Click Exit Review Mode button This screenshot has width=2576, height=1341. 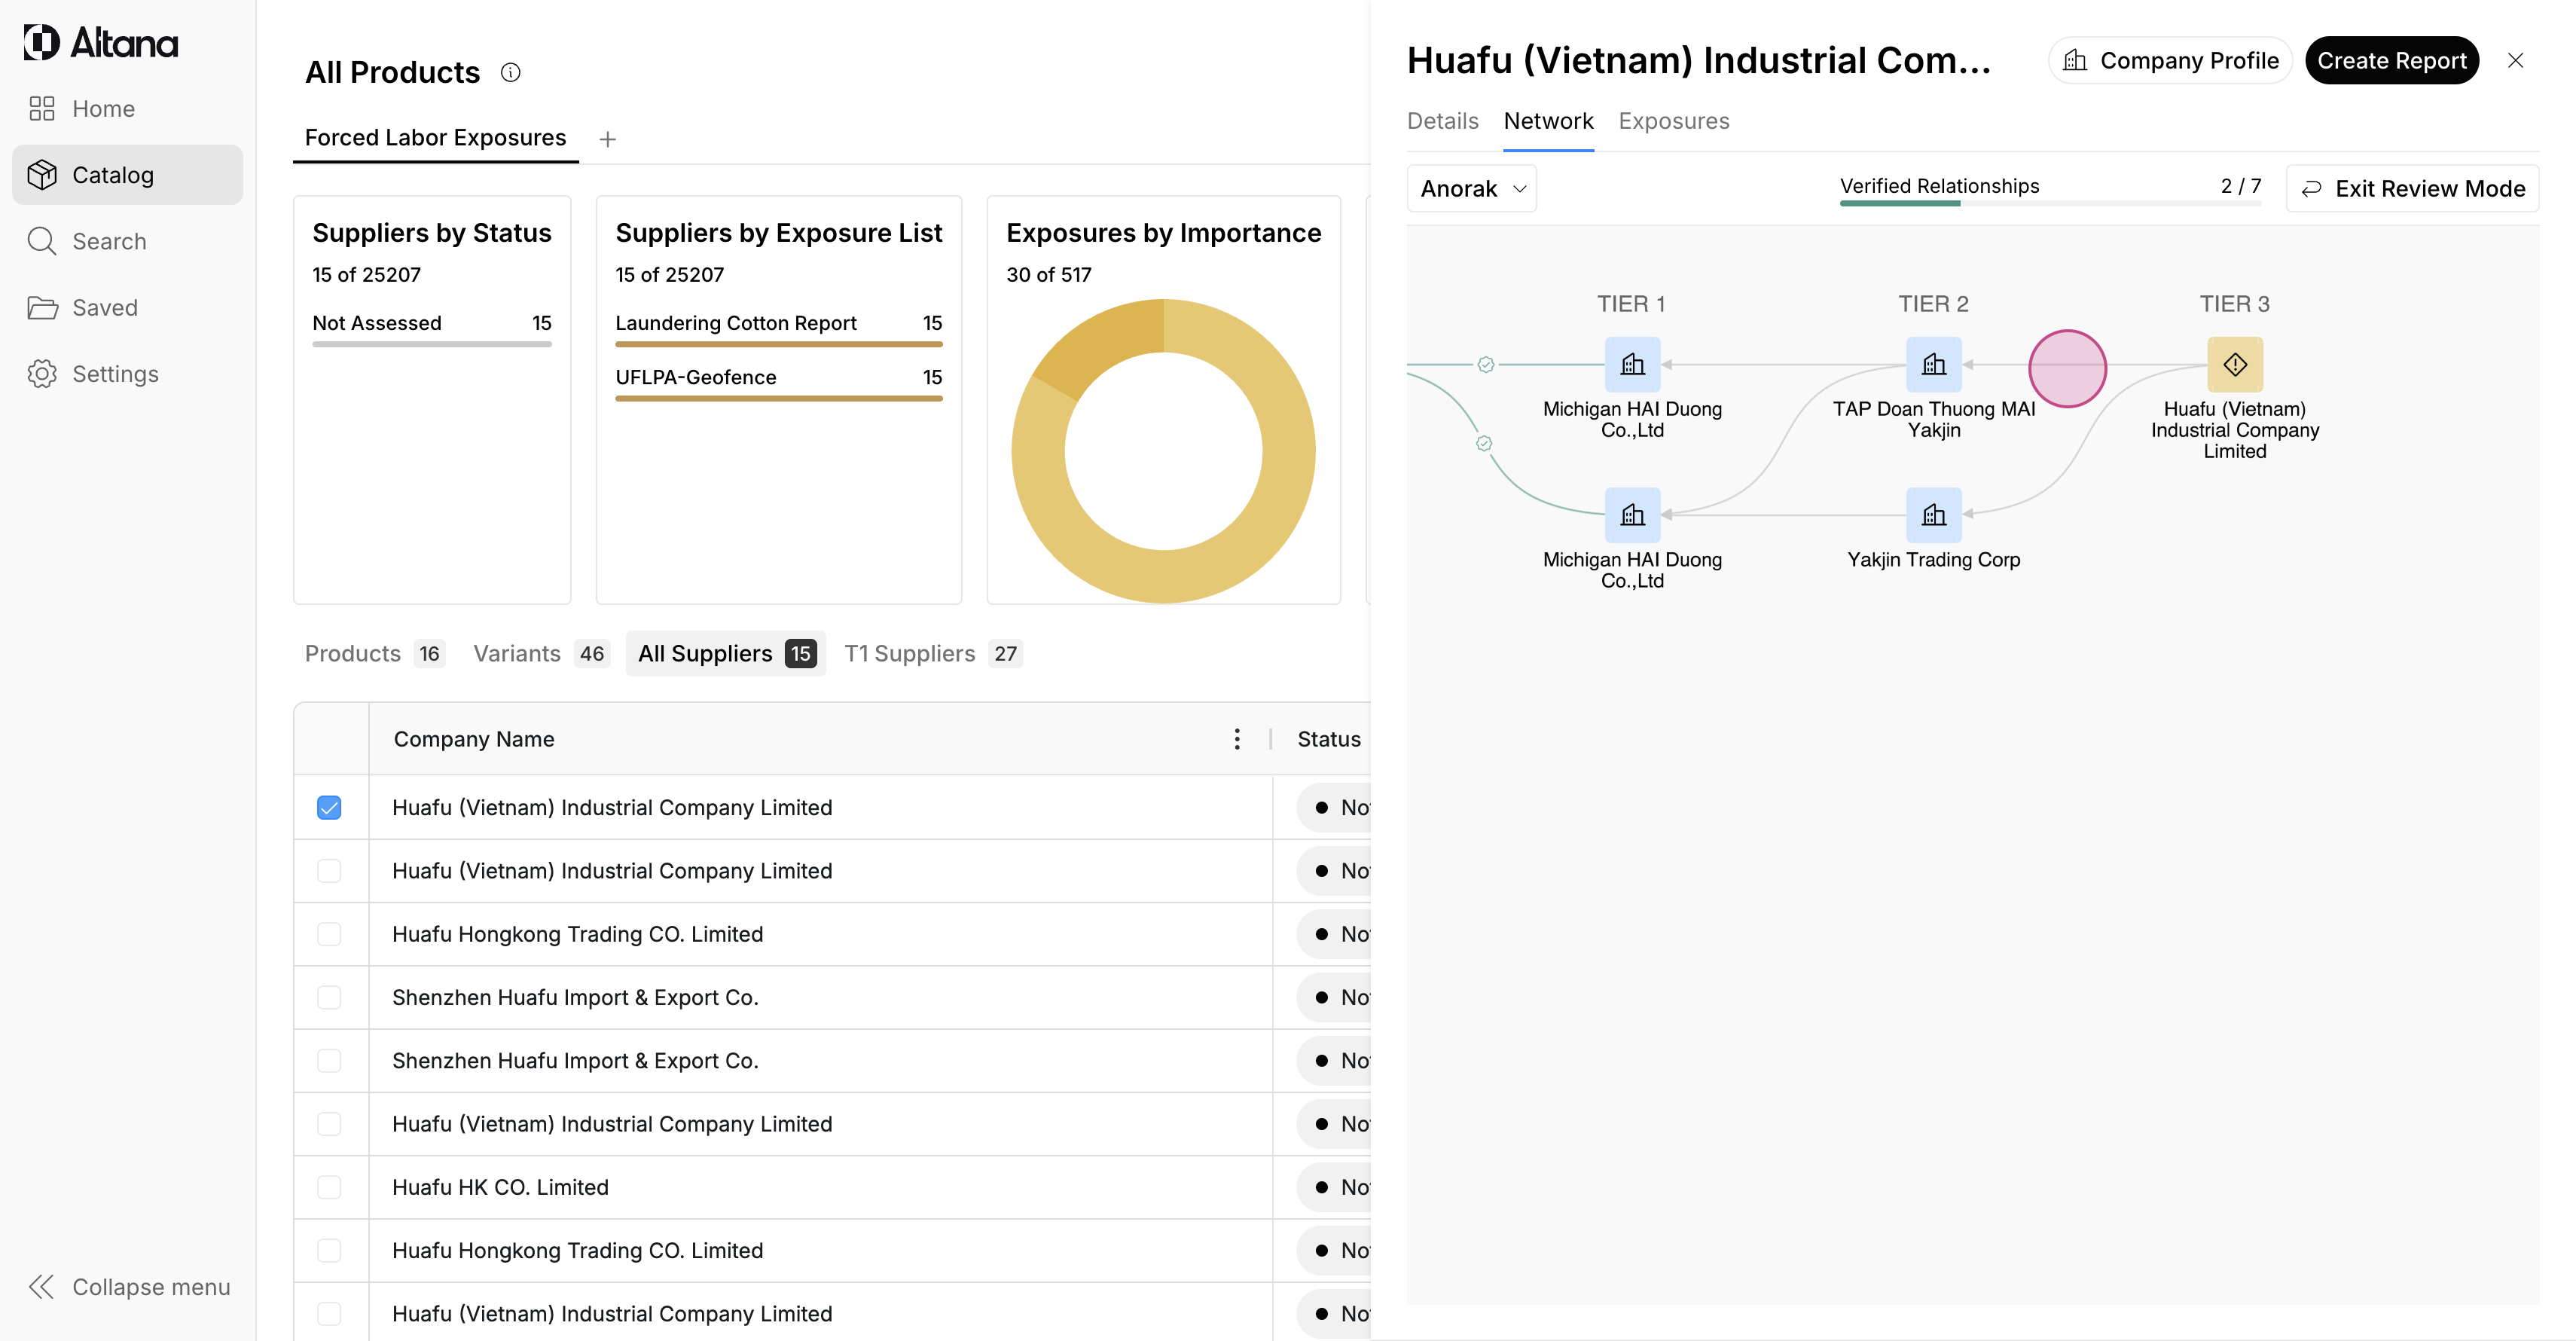[x=2412, y=189]
